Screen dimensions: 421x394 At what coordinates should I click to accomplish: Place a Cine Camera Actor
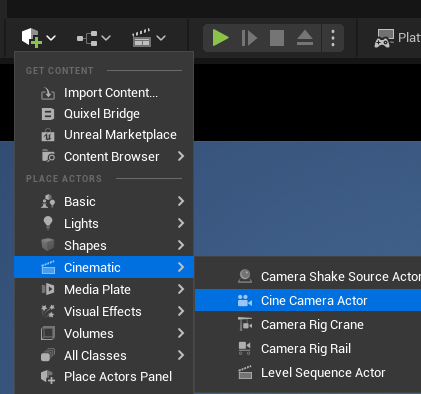(x=308, y=300)
